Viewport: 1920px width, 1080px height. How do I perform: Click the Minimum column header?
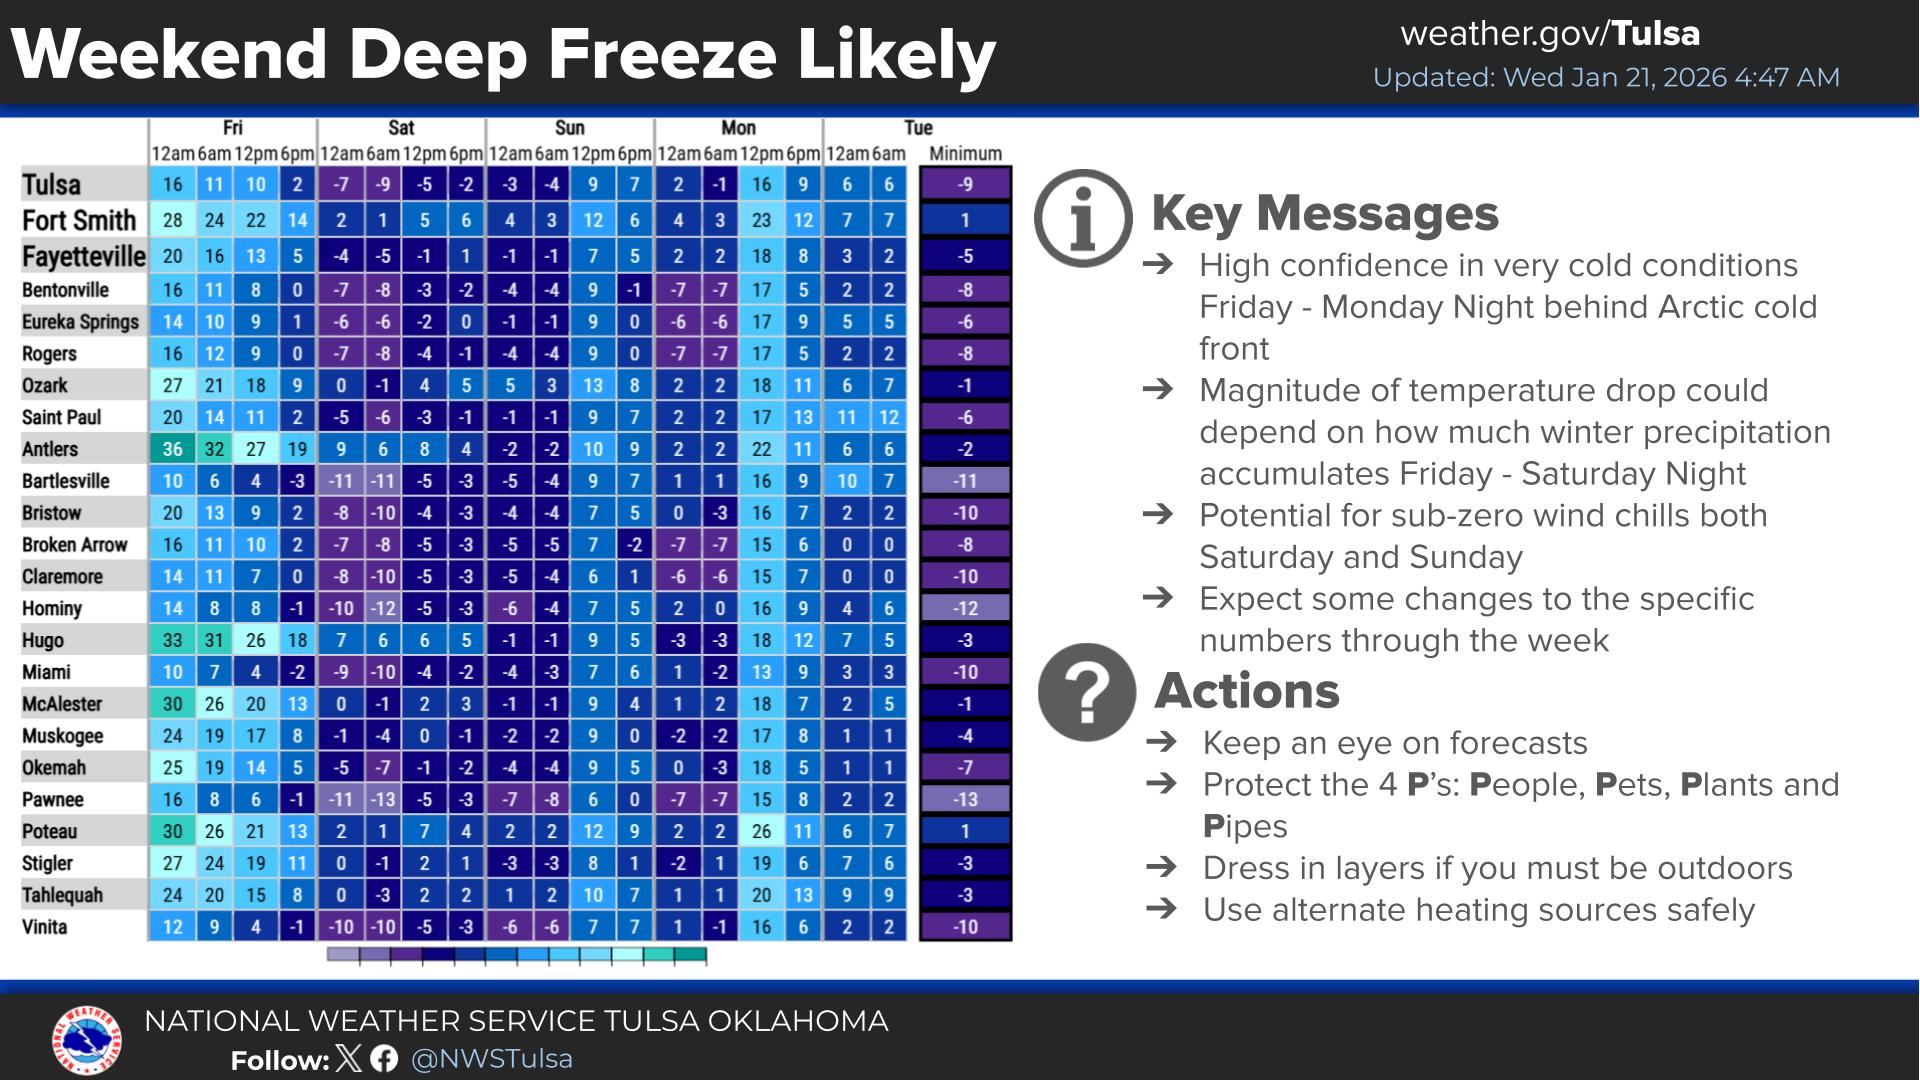(965, 154)
